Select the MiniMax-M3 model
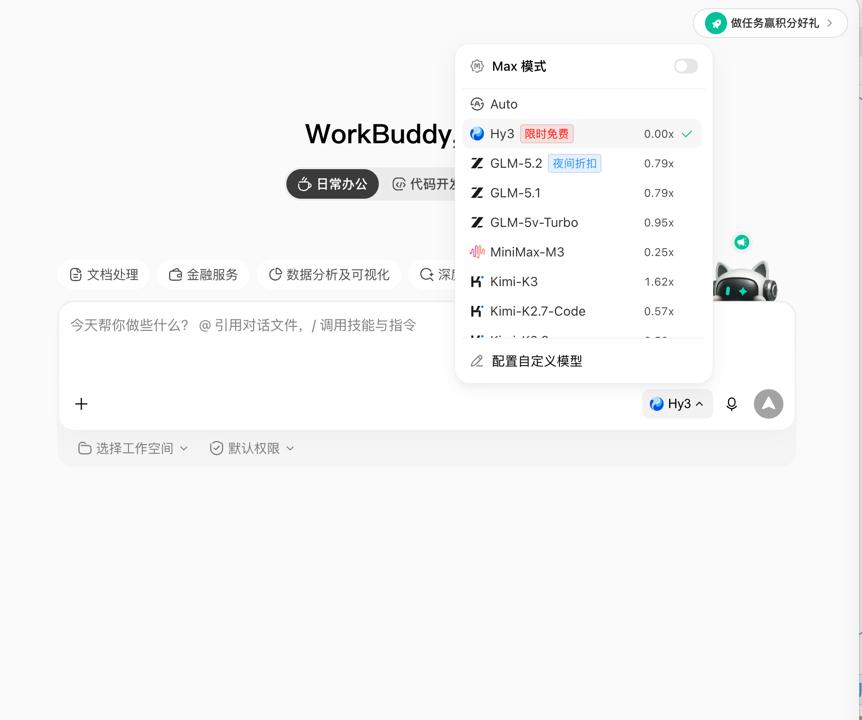This screenshot has height=720, width=862. (582, 252)
